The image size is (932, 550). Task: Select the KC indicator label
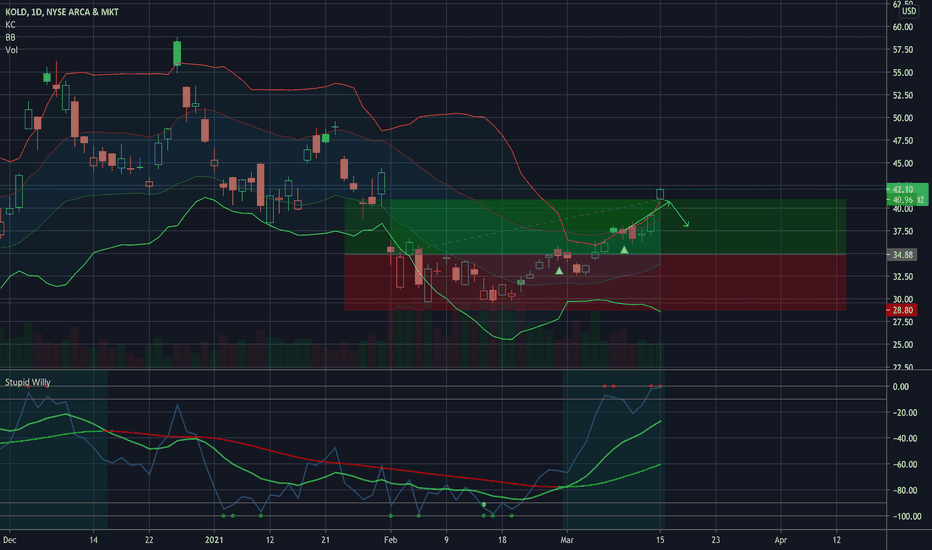10,25
